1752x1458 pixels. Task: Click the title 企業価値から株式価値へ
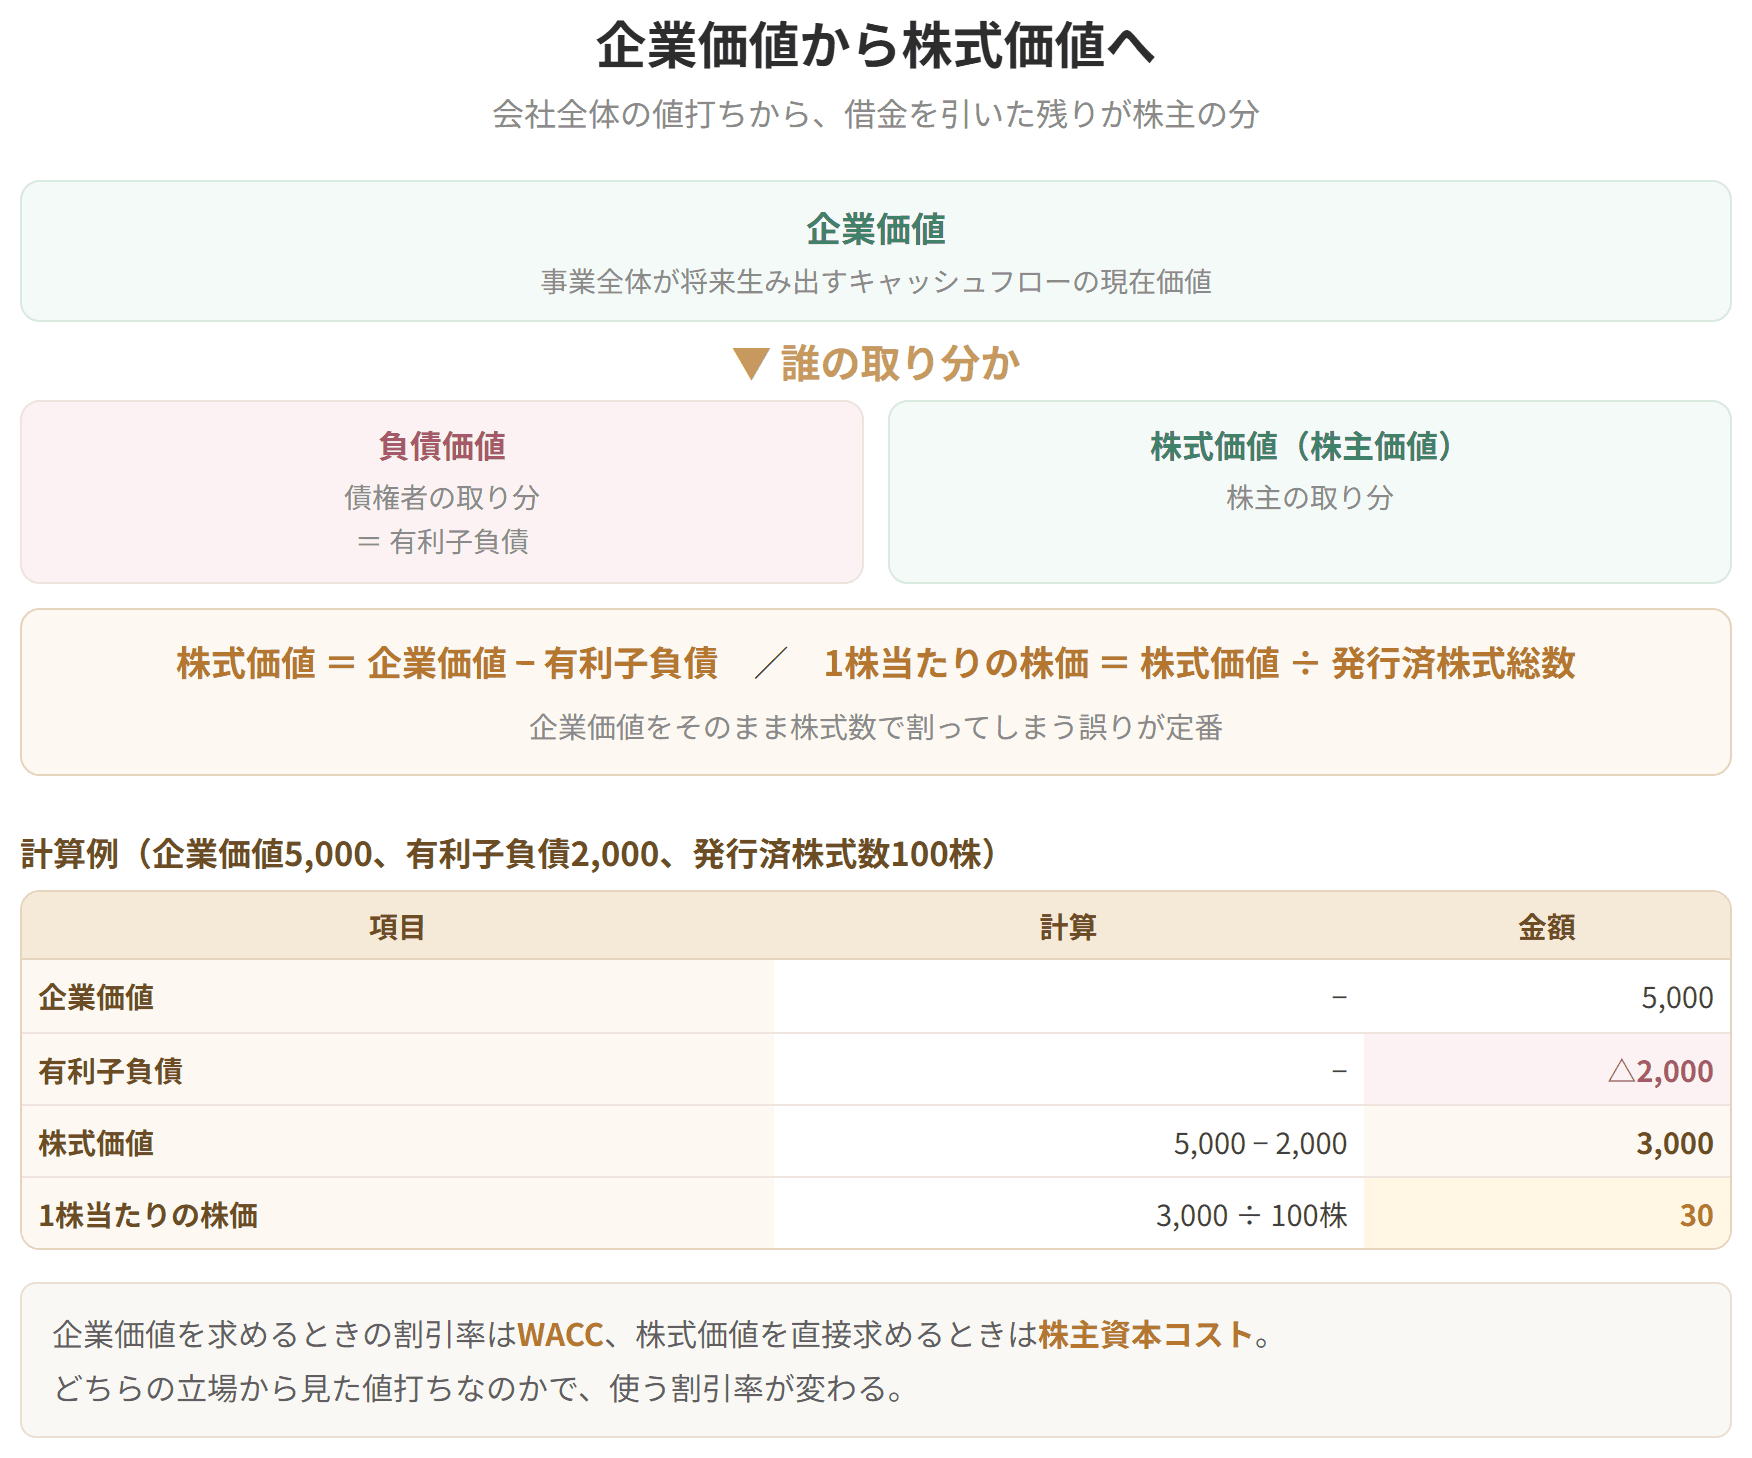tap(876, 46)
